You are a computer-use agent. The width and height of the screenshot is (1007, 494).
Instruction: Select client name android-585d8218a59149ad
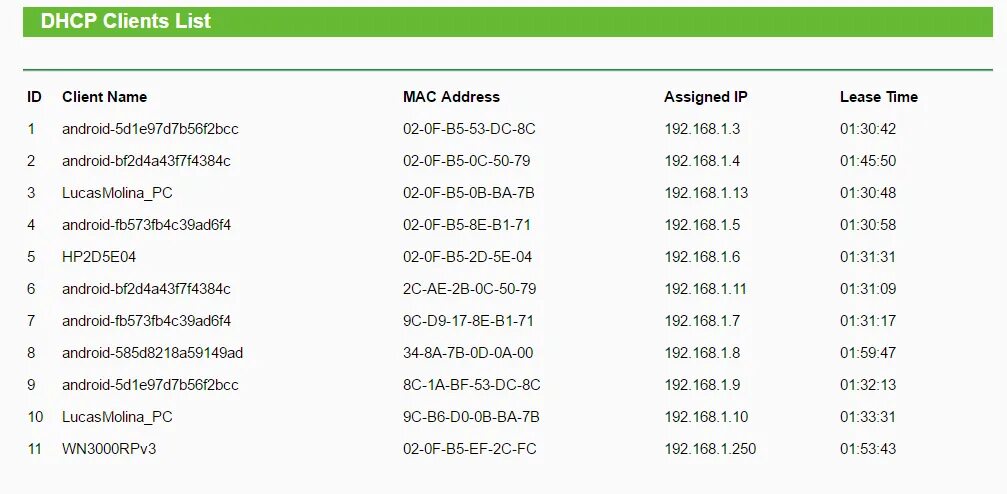[152, 353]
